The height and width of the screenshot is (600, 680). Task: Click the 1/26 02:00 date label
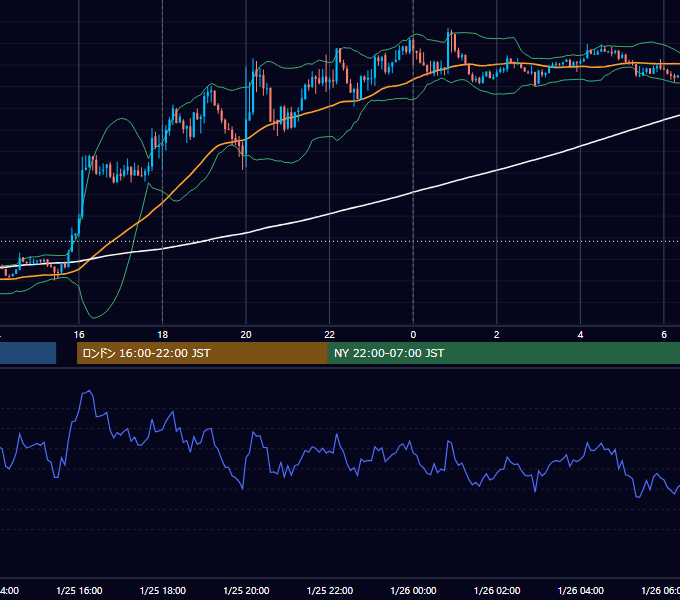497,590
